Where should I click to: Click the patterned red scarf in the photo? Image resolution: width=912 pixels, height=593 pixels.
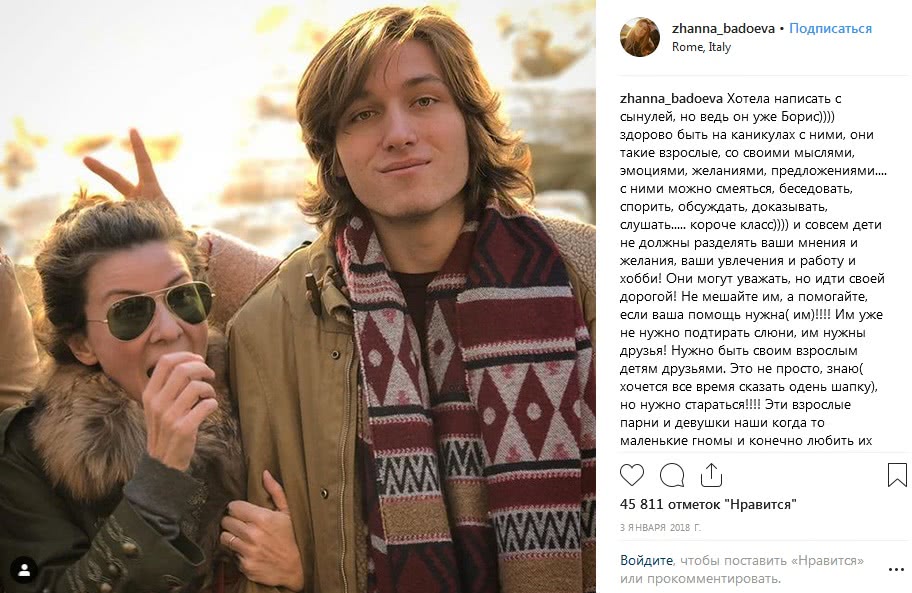point(470,400)
